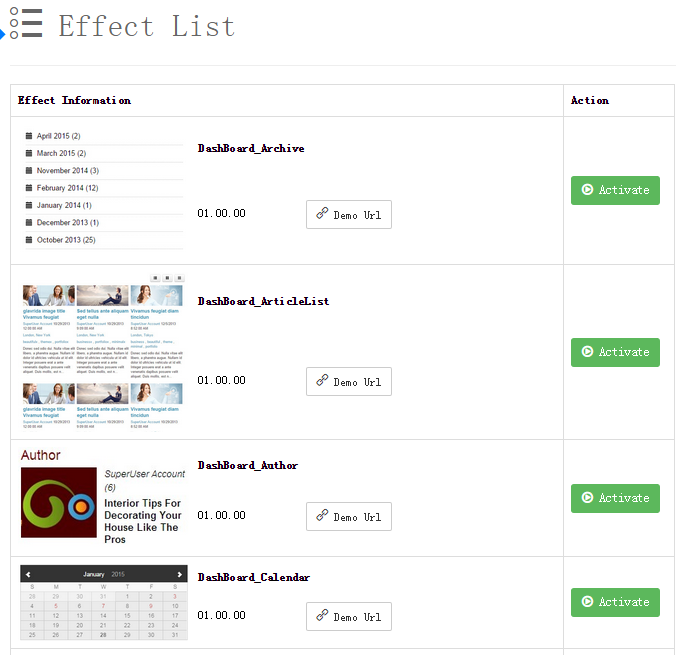Click the play-circle icon on Calendar's Activate button
Screen dimensions: 681x655
pyautogui.click(x=587, y=601)
